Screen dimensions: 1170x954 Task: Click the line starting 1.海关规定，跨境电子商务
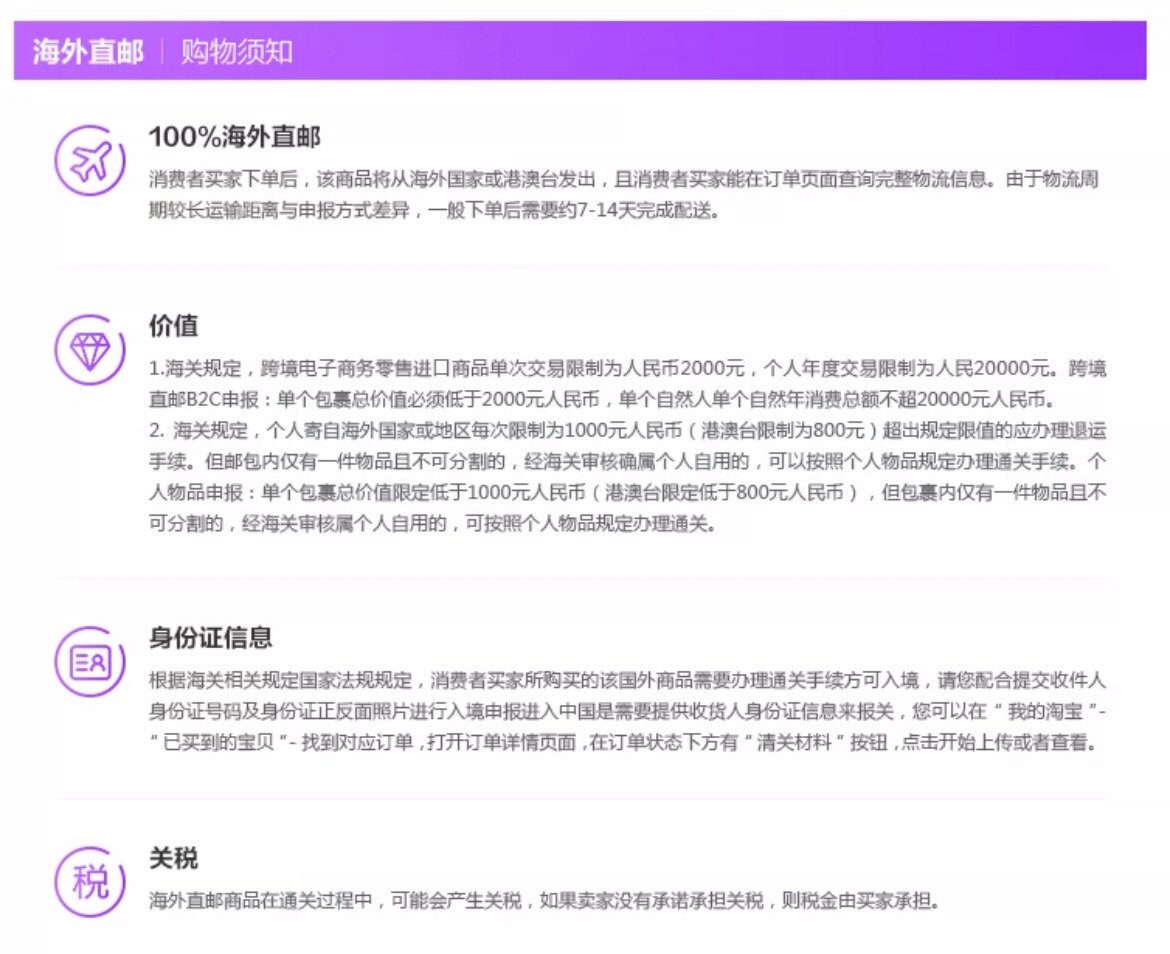[628, 368]
